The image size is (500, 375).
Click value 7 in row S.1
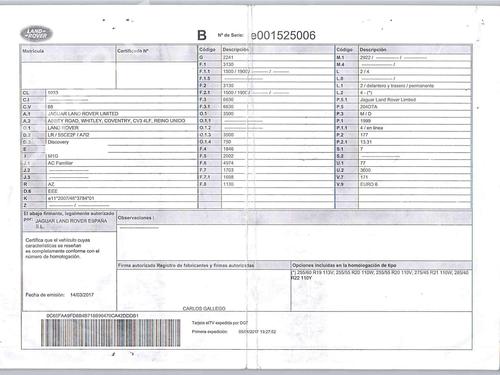[362, 149]
